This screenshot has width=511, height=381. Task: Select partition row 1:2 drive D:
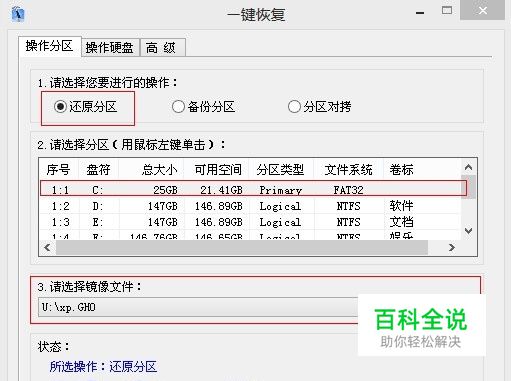(250, 206)
